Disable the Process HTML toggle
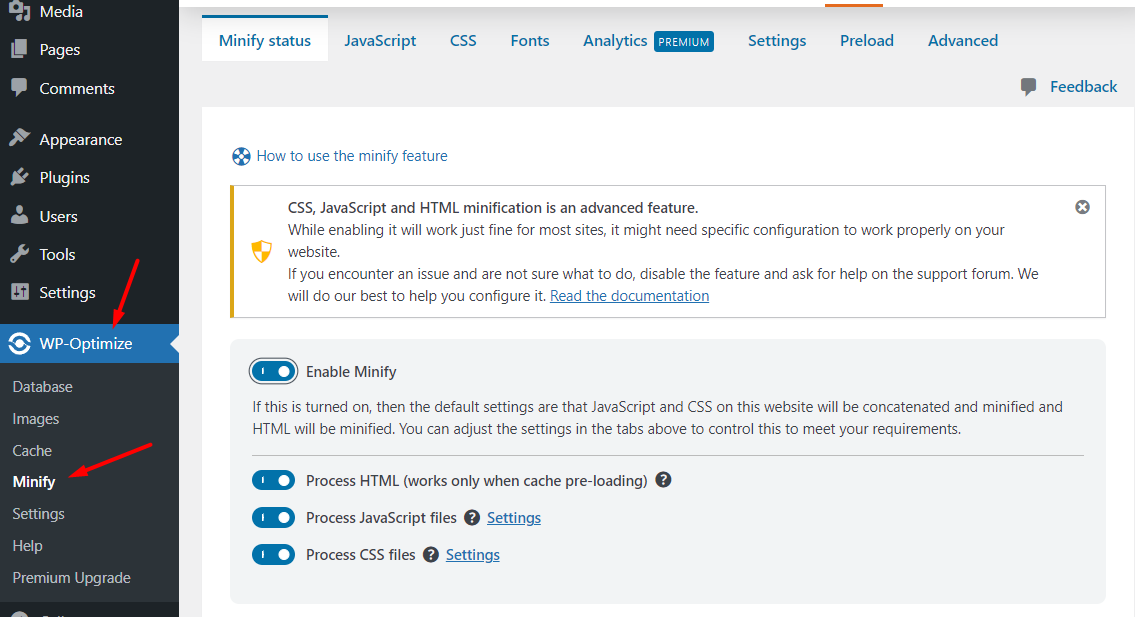This screenshot has width=1135, height=617. (x=273, y=481)
